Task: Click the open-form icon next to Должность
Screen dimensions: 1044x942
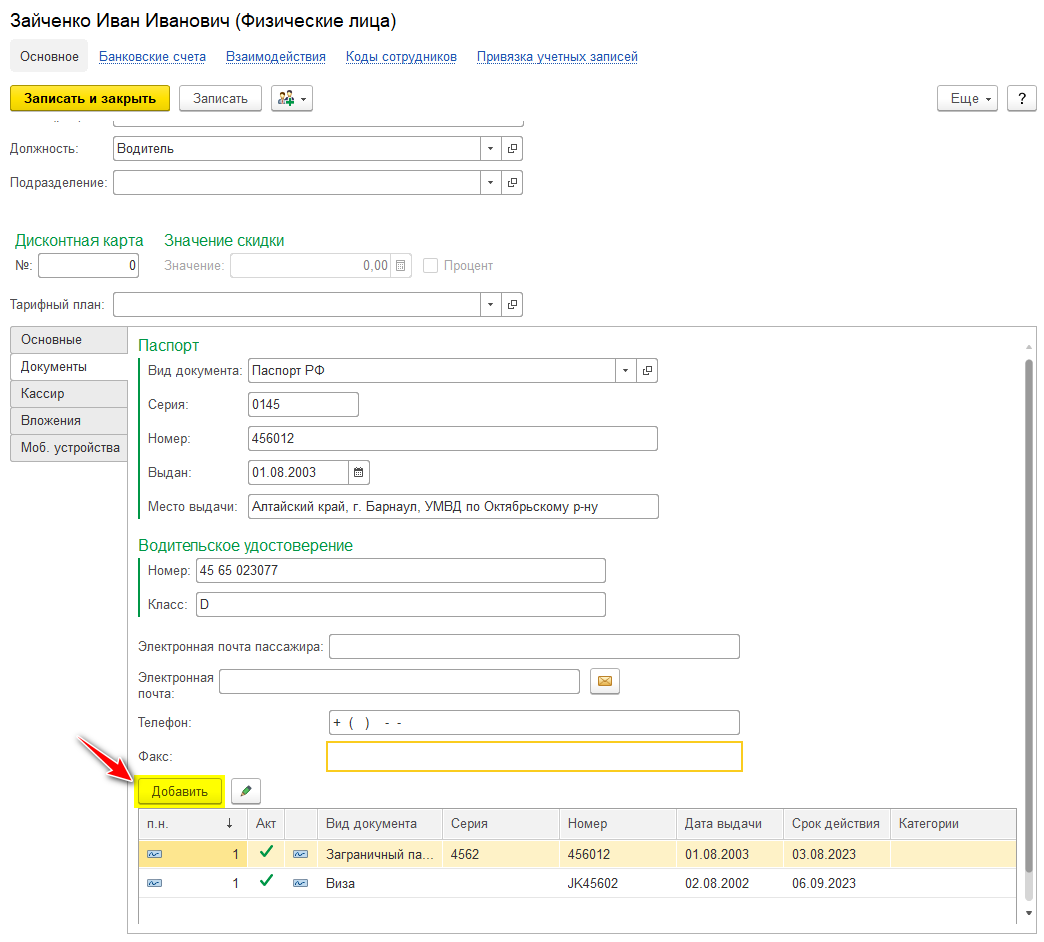Action: (512, 149)
